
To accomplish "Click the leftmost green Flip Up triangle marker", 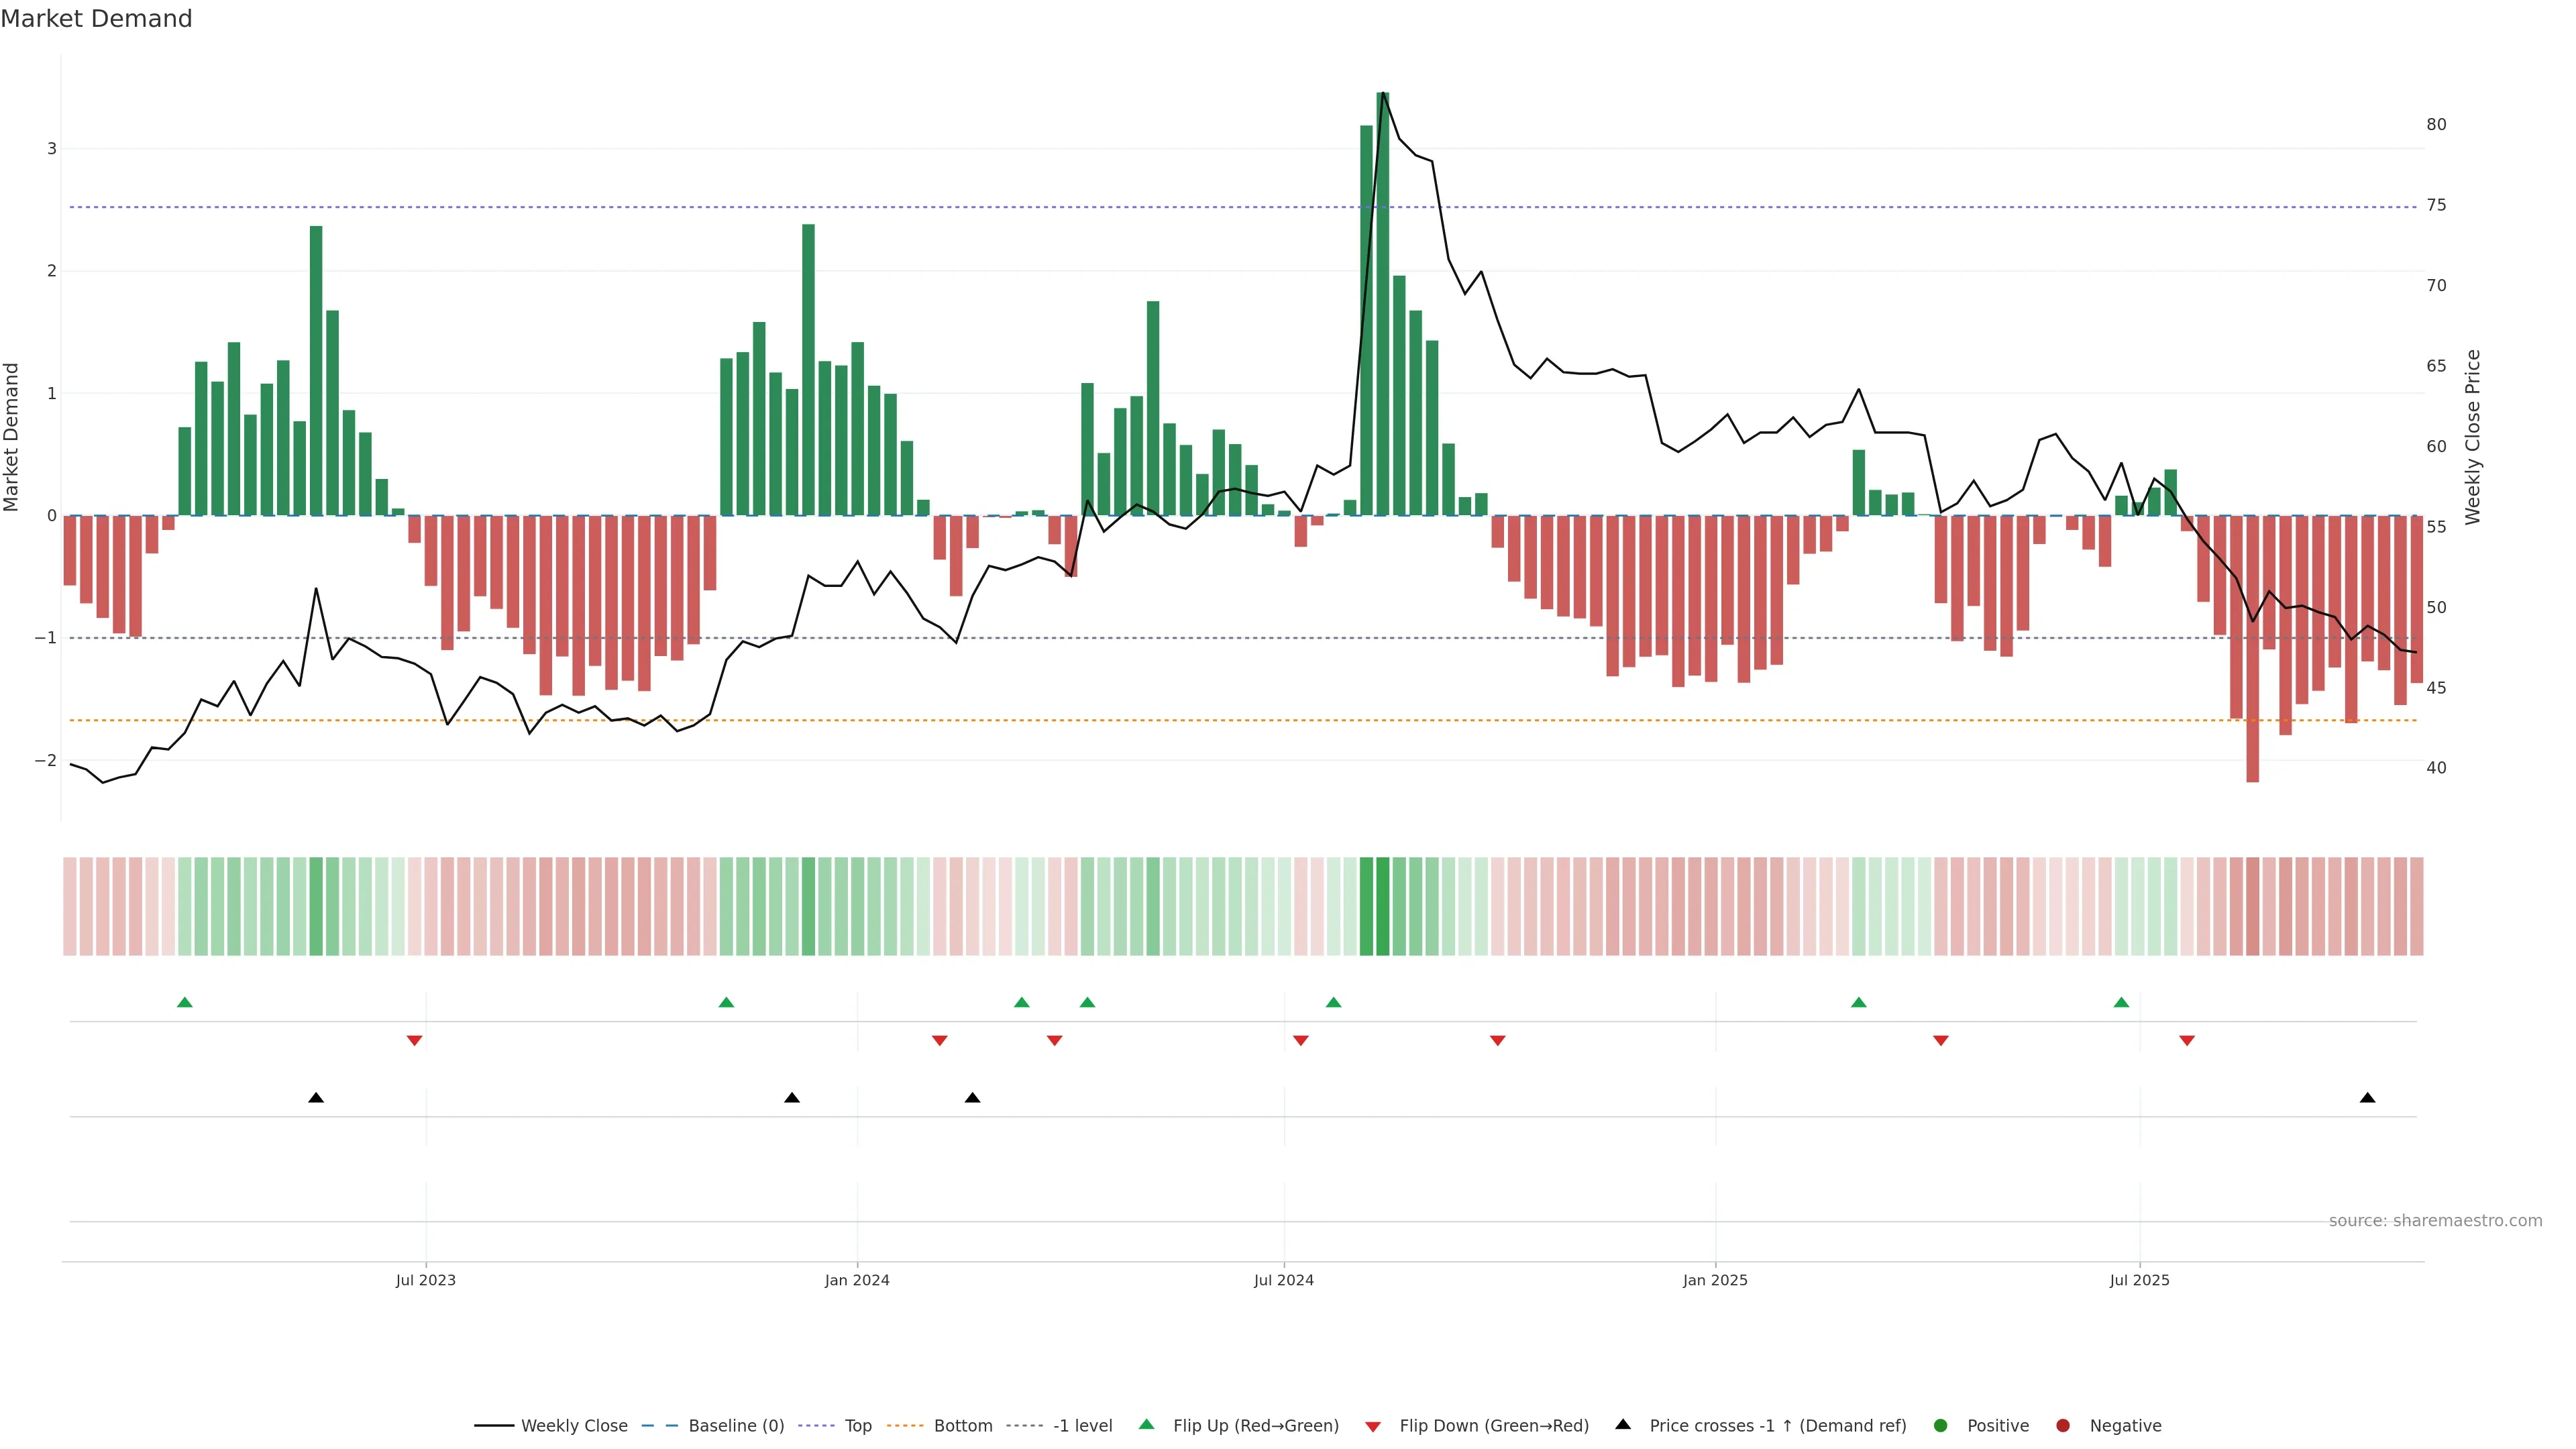I will pos(184,1002).
